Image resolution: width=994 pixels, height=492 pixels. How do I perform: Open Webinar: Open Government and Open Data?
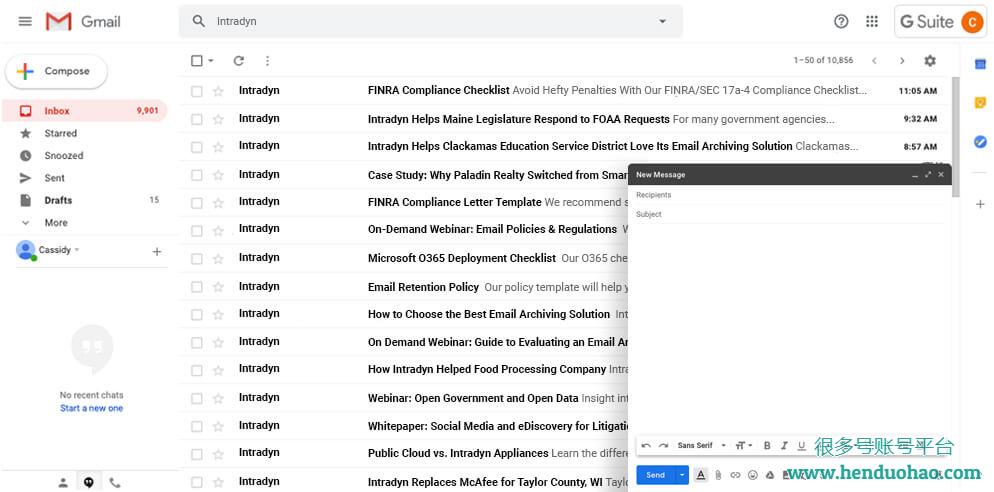[x=473, y=398]
